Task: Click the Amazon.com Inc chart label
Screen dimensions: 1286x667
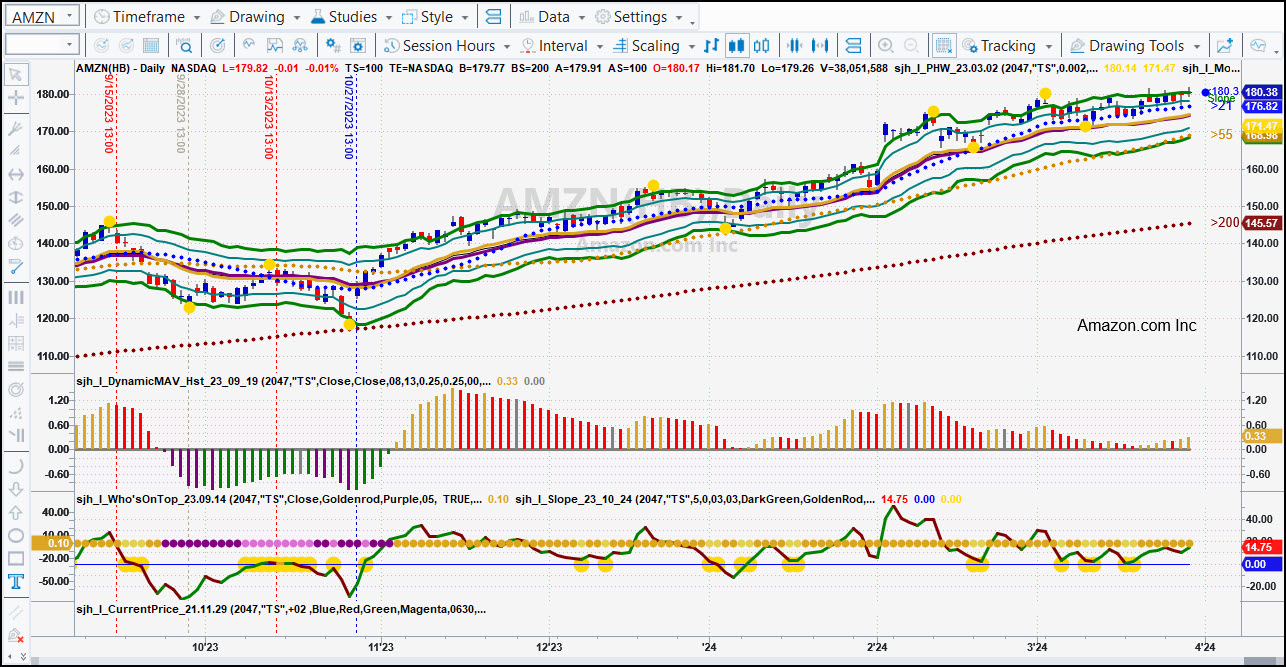Action: pyautogui.click(x=1136, y=325)
